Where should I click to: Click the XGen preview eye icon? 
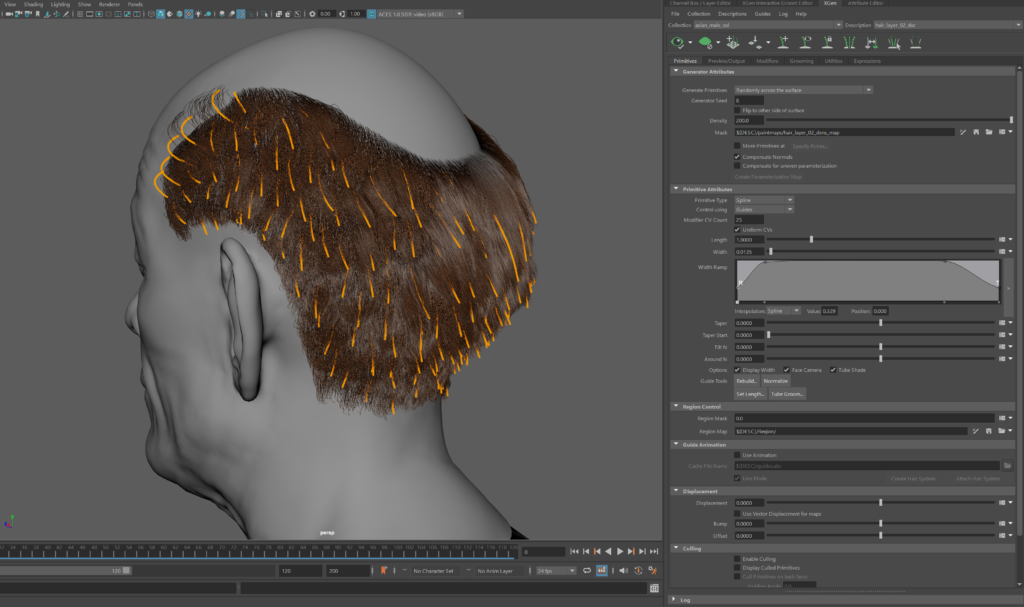click(x=679, y=42)
